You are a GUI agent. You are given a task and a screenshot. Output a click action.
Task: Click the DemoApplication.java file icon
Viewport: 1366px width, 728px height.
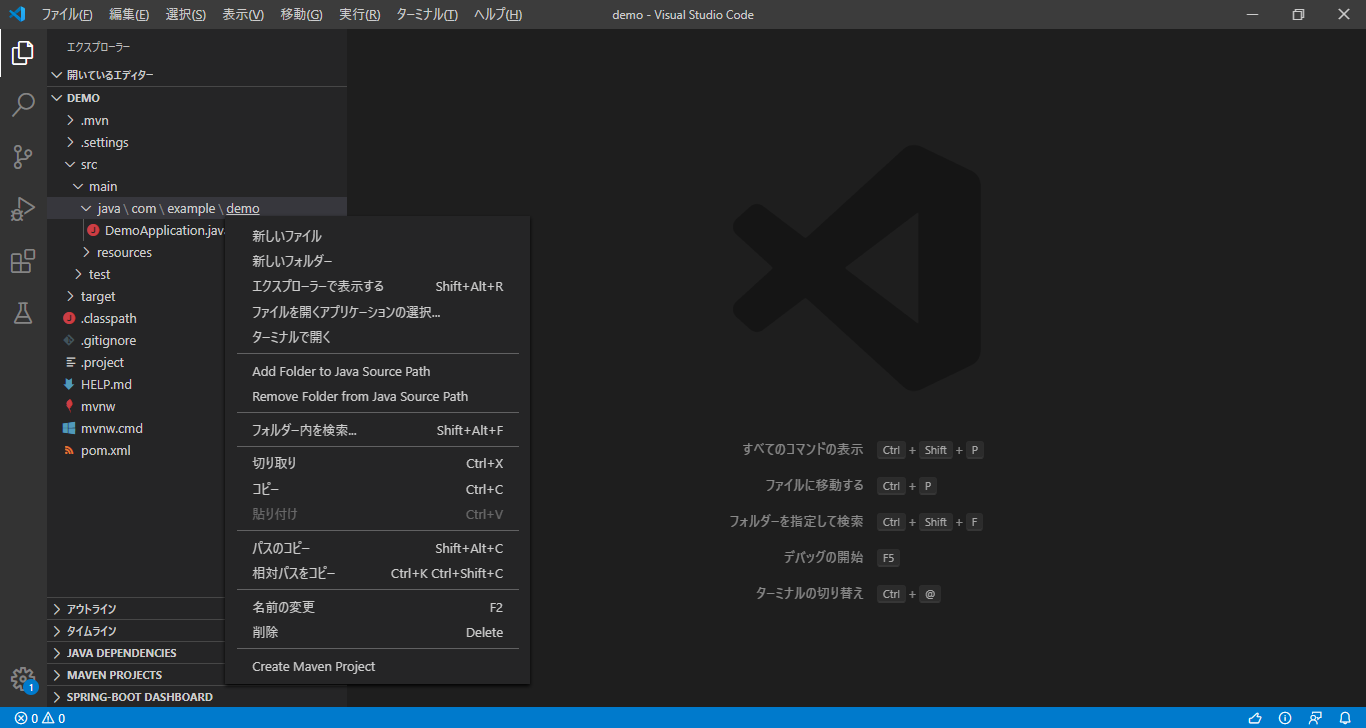(93, 230)
